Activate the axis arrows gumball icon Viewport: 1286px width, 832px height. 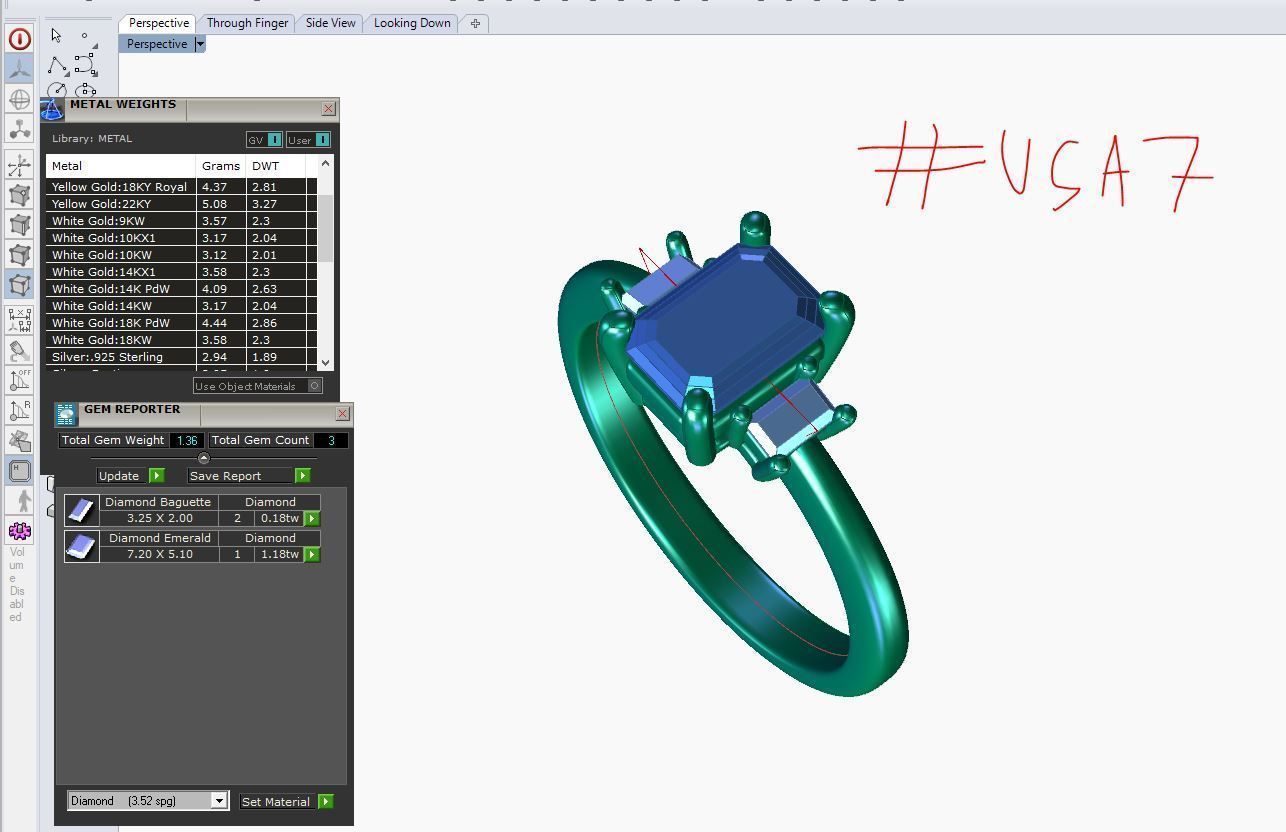(19, 166)
